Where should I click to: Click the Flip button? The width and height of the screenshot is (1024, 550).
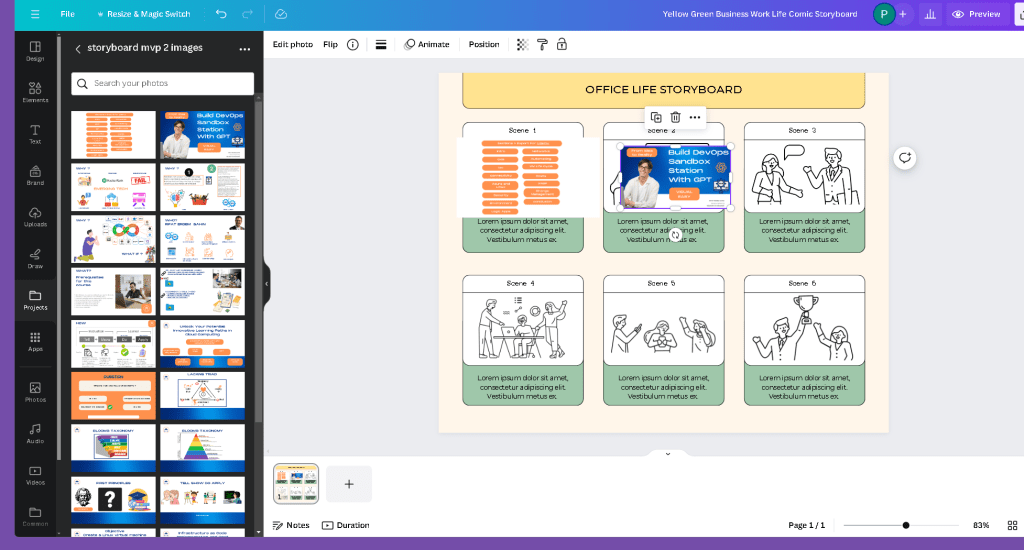pos(330,44)
